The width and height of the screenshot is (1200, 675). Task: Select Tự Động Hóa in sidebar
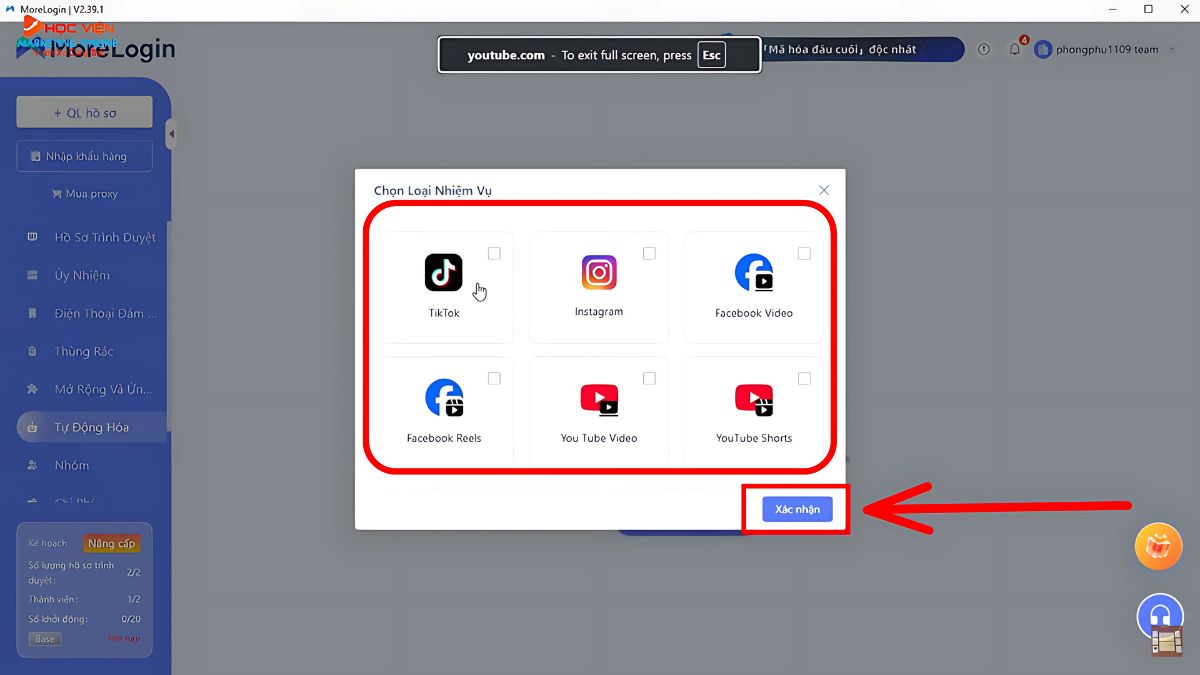(92, 428)
